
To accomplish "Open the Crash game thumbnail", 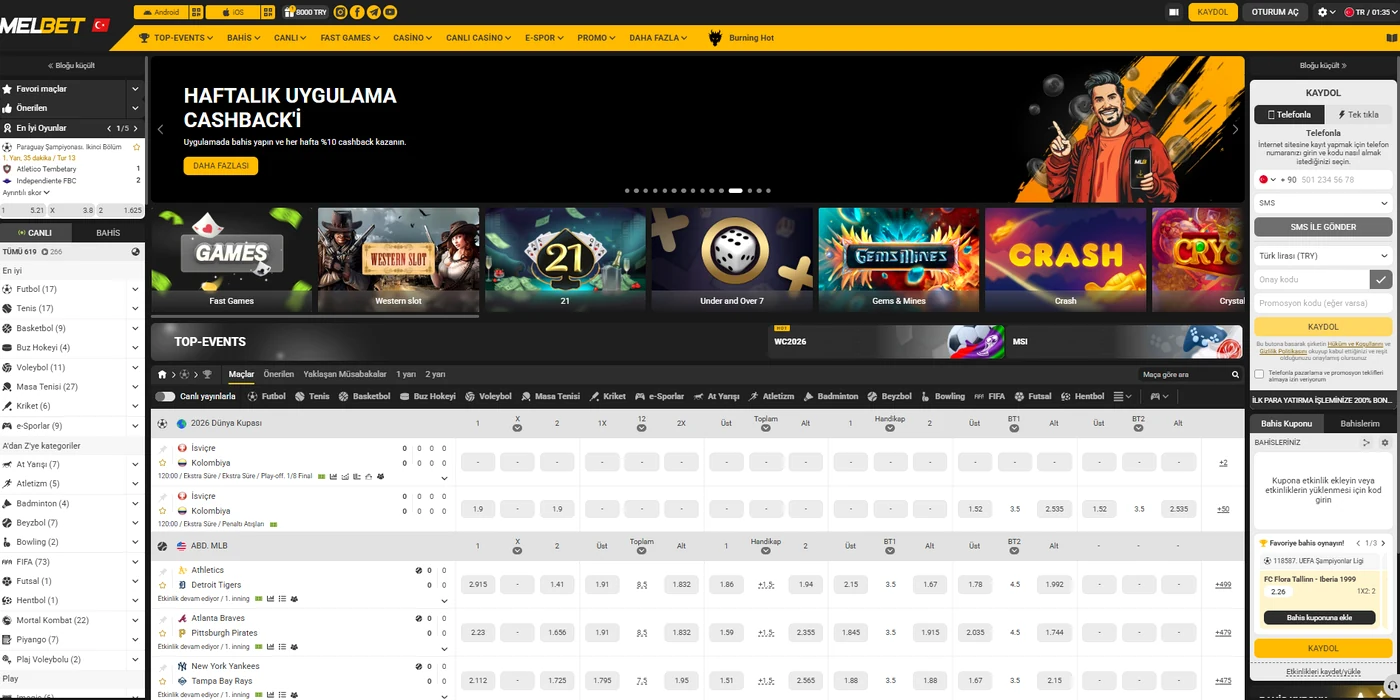I will (x=1065, y=260).
